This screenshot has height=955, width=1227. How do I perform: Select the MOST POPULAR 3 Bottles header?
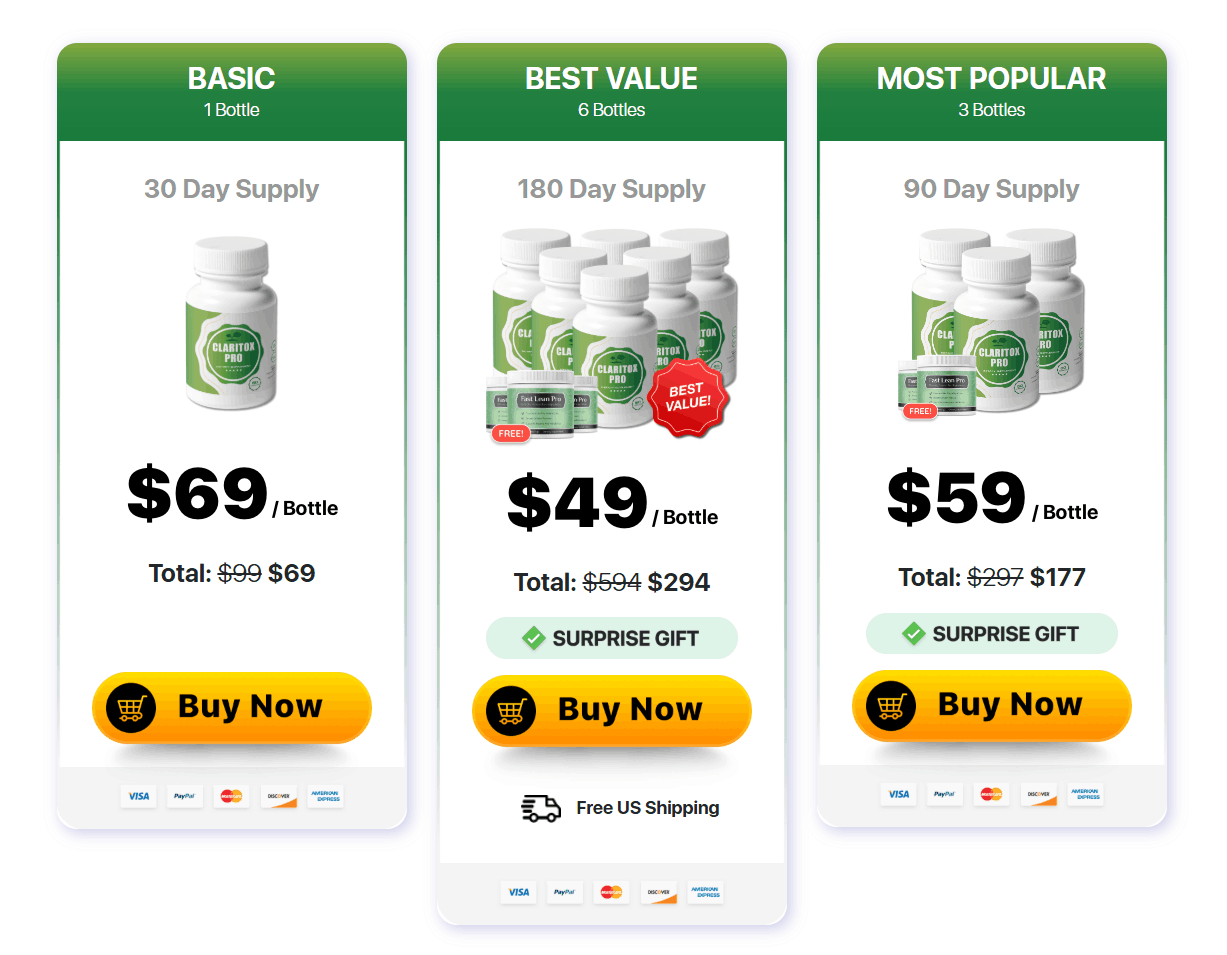(x=992, y=91)
